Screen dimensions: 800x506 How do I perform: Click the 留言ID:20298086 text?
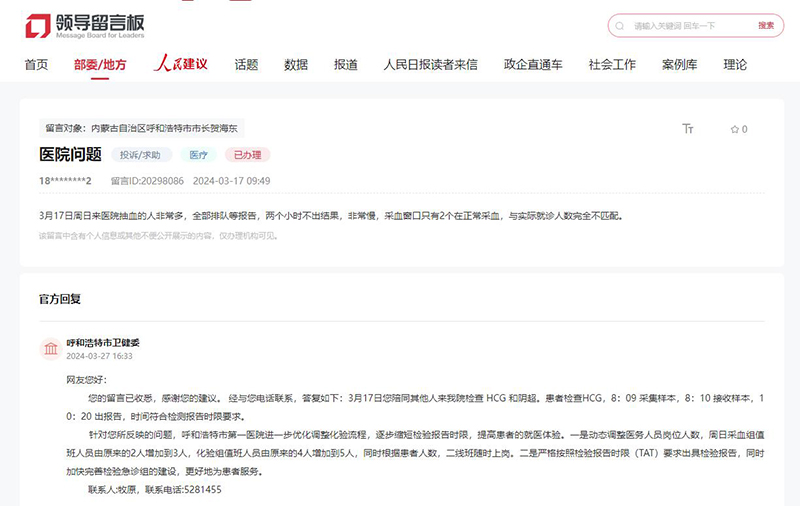point(147,181)
